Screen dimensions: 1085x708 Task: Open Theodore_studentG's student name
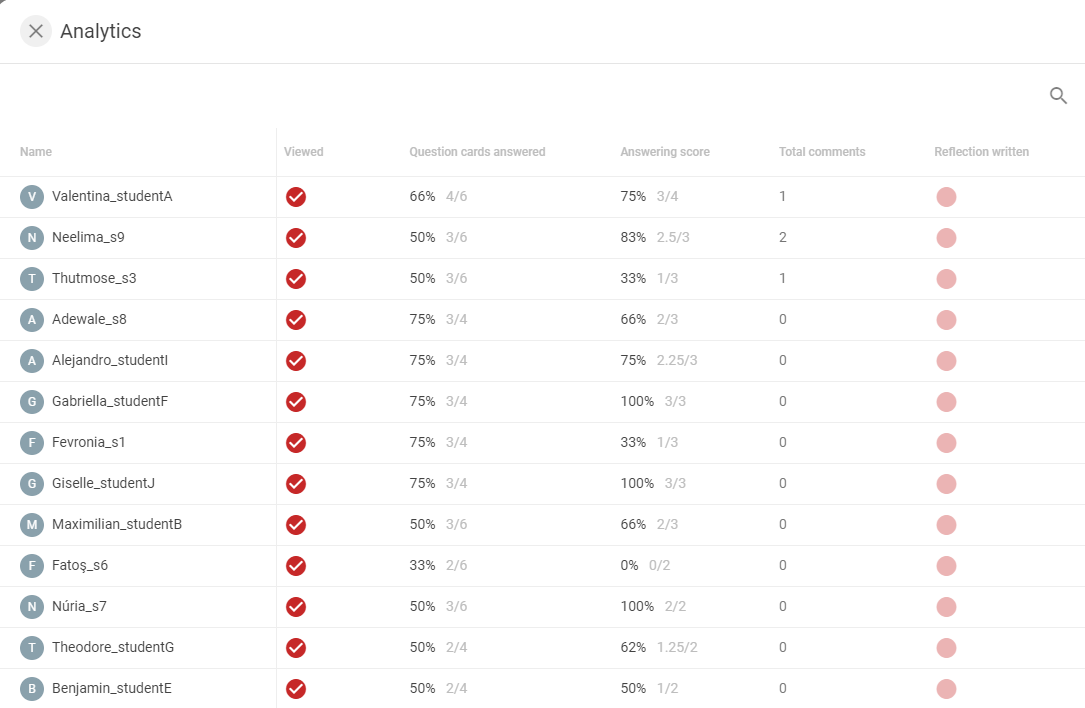pyautogui.click(x=113, y=646)
